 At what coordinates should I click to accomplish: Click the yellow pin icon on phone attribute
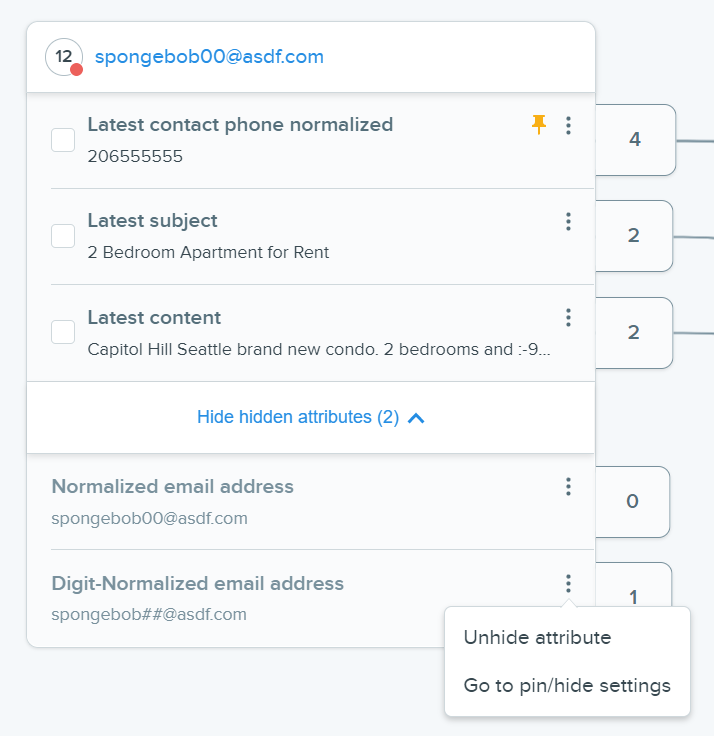(539, 125)
